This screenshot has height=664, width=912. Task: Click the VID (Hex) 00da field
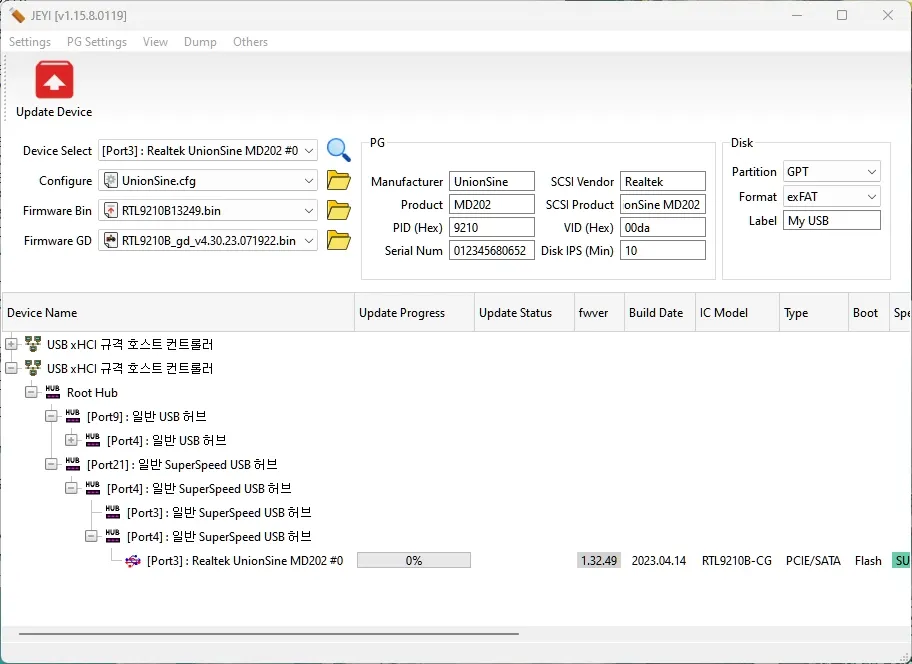pyautogui.click(x=662, y=227)
